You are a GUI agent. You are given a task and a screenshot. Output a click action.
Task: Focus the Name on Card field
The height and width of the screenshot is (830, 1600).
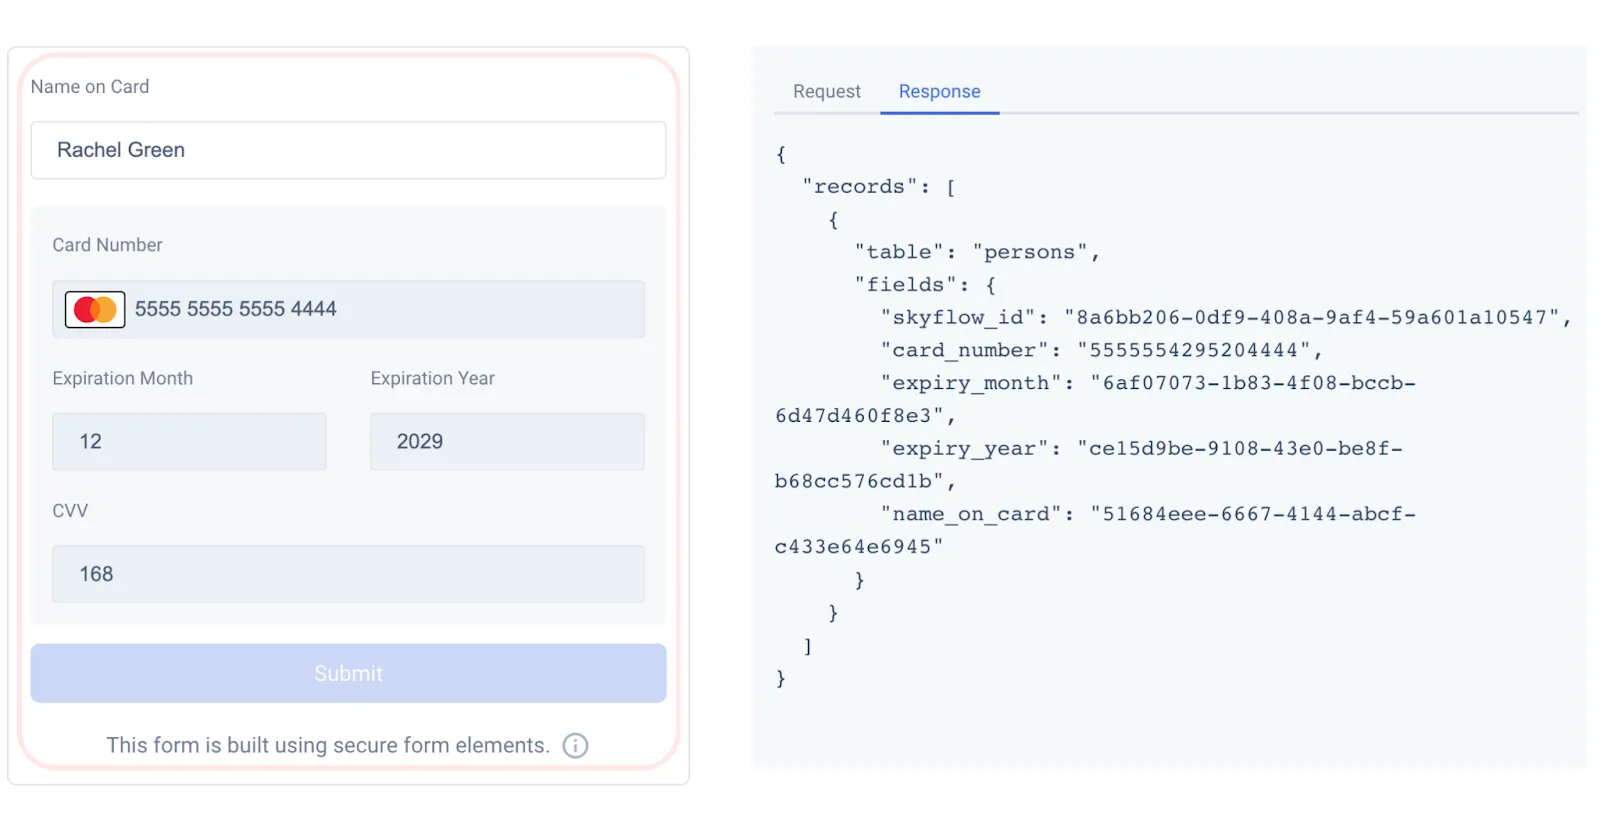(x=348, y=150)
